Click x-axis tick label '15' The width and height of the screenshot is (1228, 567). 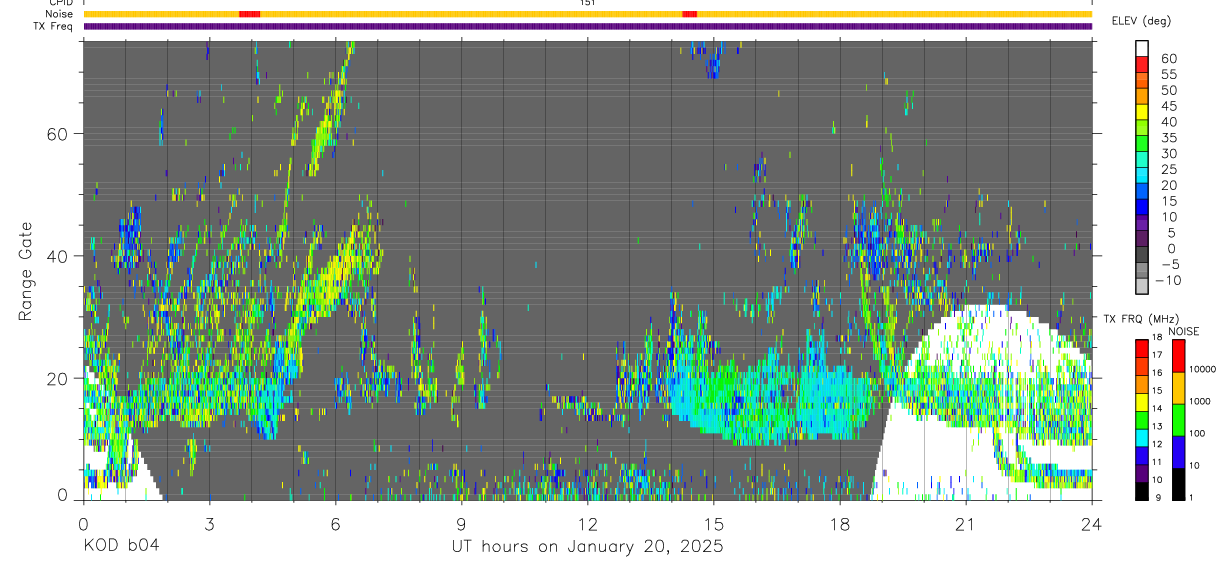tap(713, 523)
